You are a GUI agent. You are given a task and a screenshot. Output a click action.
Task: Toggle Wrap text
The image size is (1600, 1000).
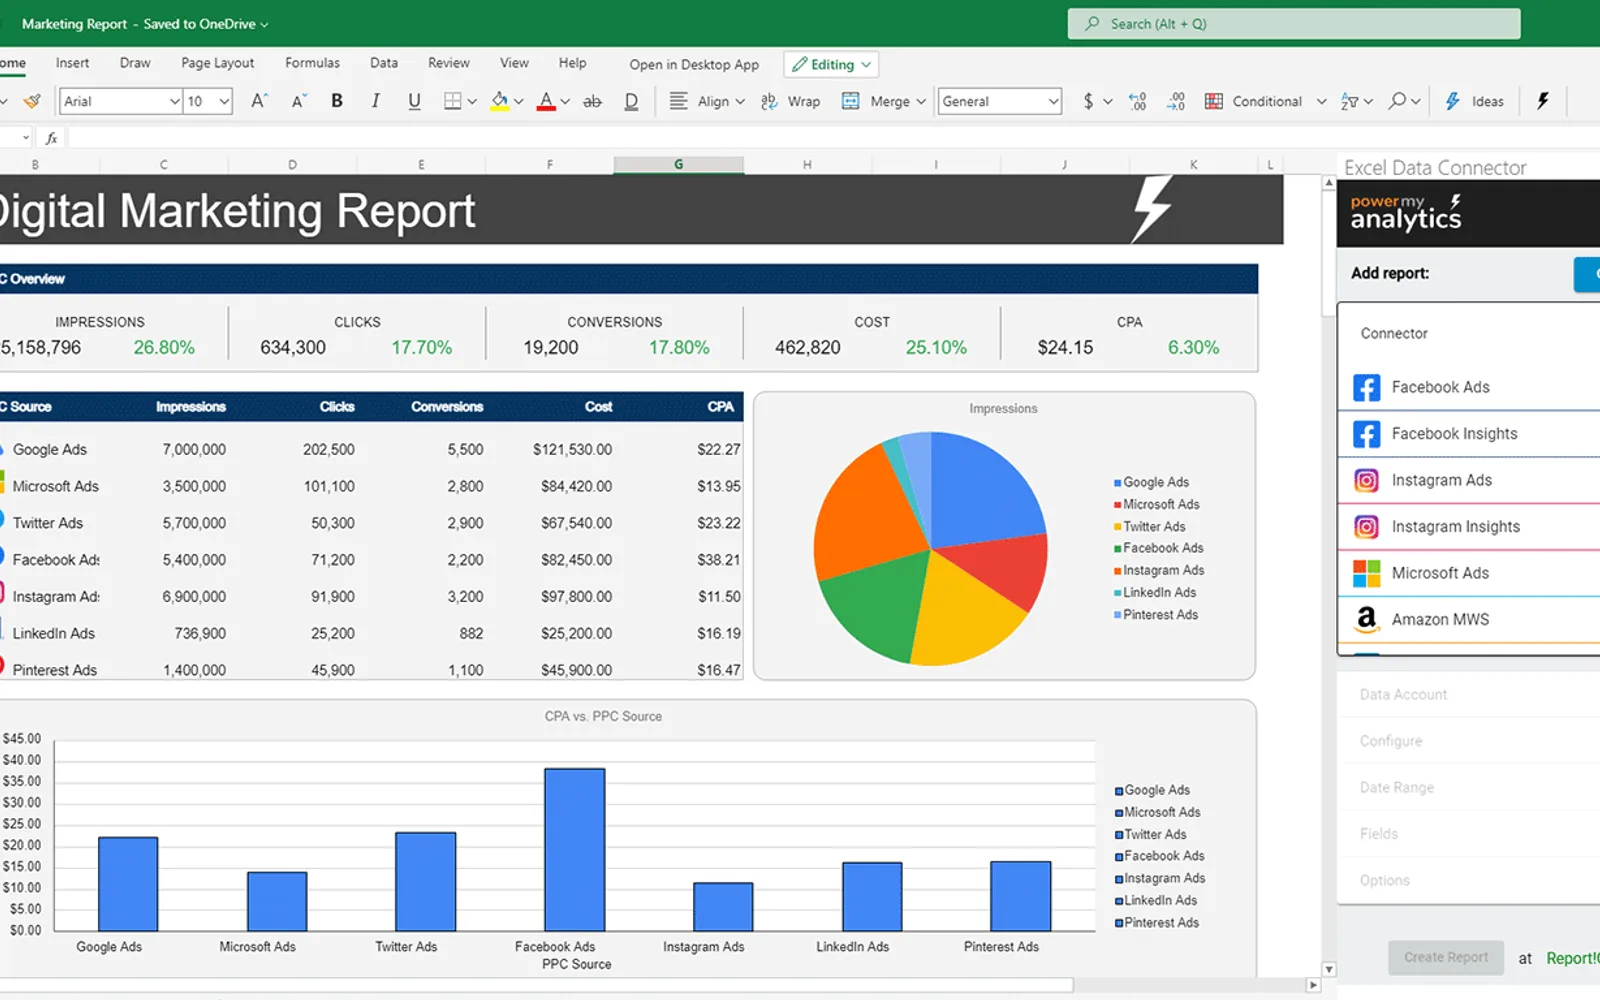click(x=790, y=101)
